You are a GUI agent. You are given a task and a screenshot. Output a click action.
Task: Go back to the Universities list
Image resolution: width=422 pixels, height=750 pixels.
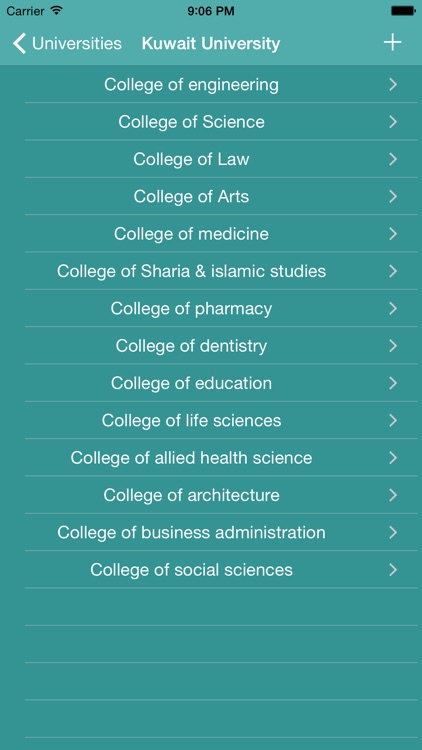[x=67, y=43]
